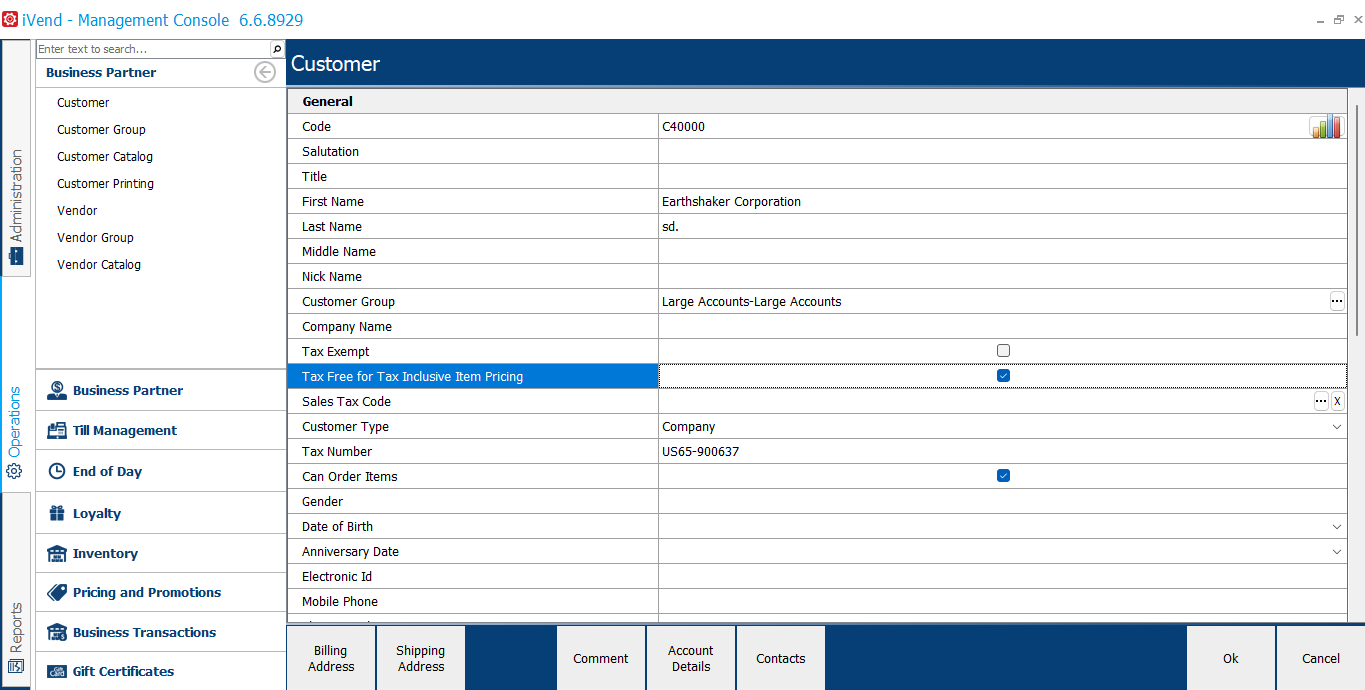This screenshot has width=1365, height=690.
Task: Clear Sales Tax Code with X button
Action: tap(1338, 401)
